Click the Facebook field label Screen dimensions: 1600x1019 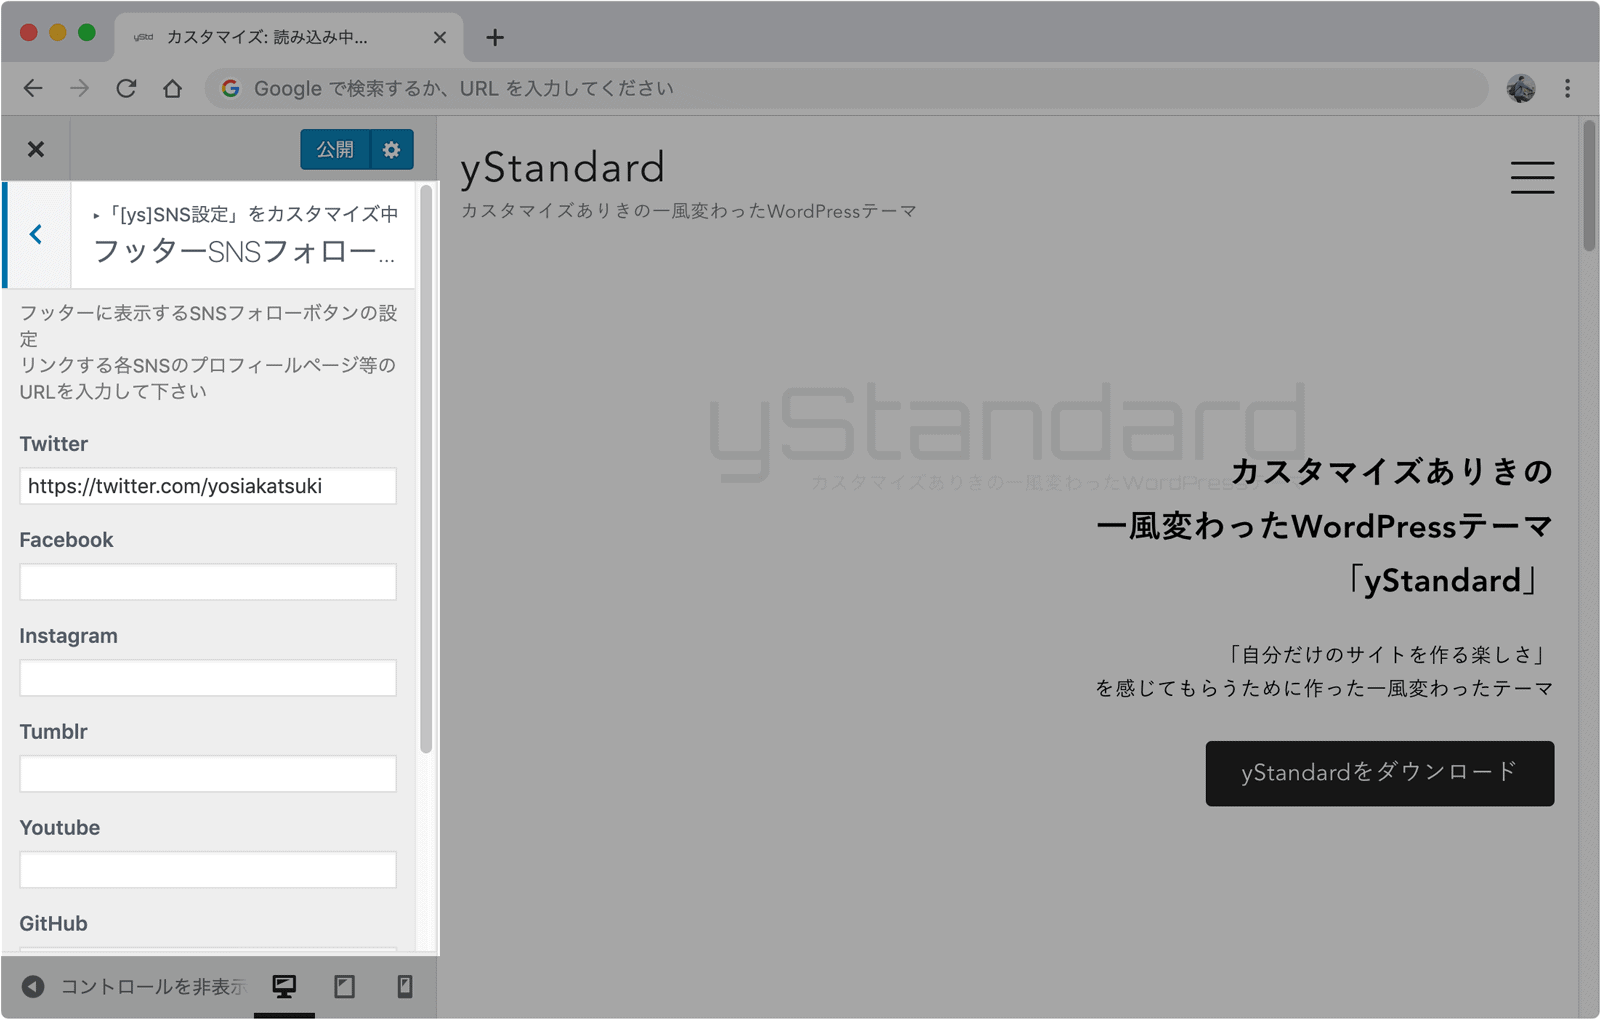click(67, 540)
